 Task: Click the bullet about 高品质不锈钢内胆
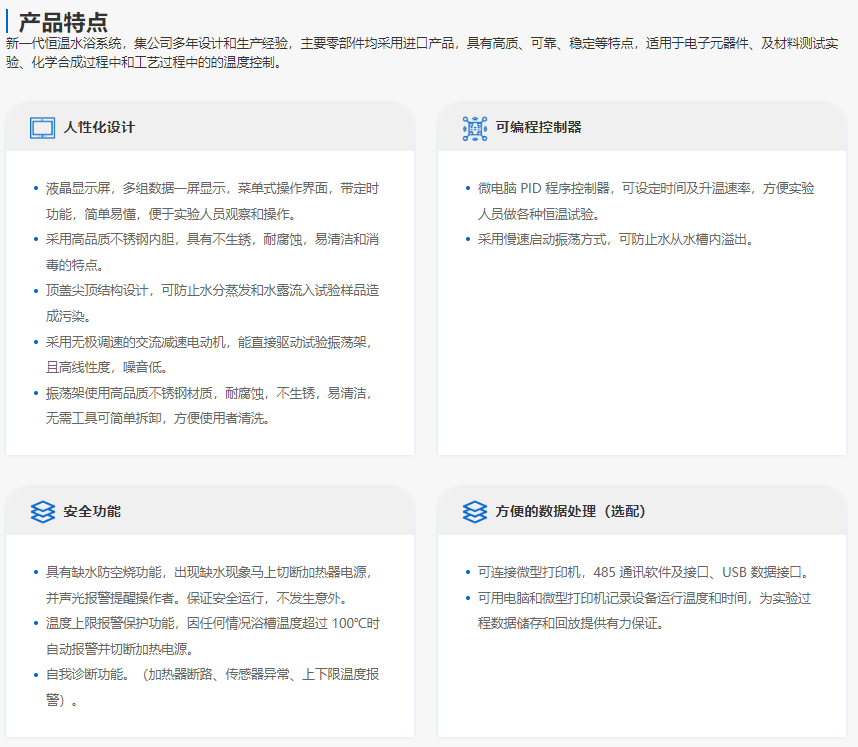pyautogui.click(x=212, y=252)
